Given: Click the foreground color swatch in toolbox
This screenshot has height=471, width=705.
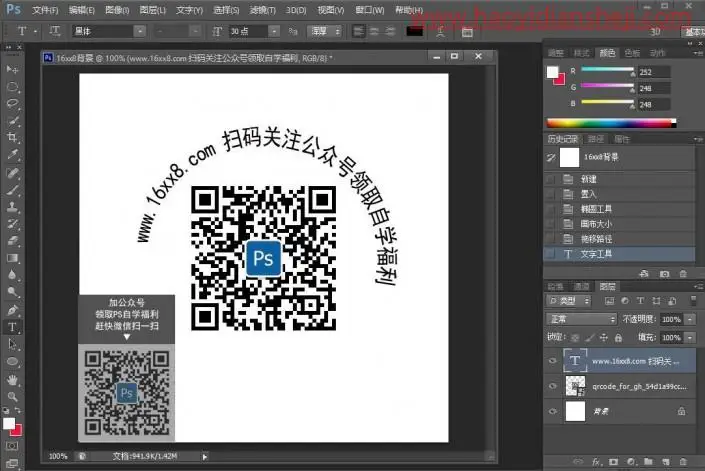Looking at the screenshot, I should (9, 423).
